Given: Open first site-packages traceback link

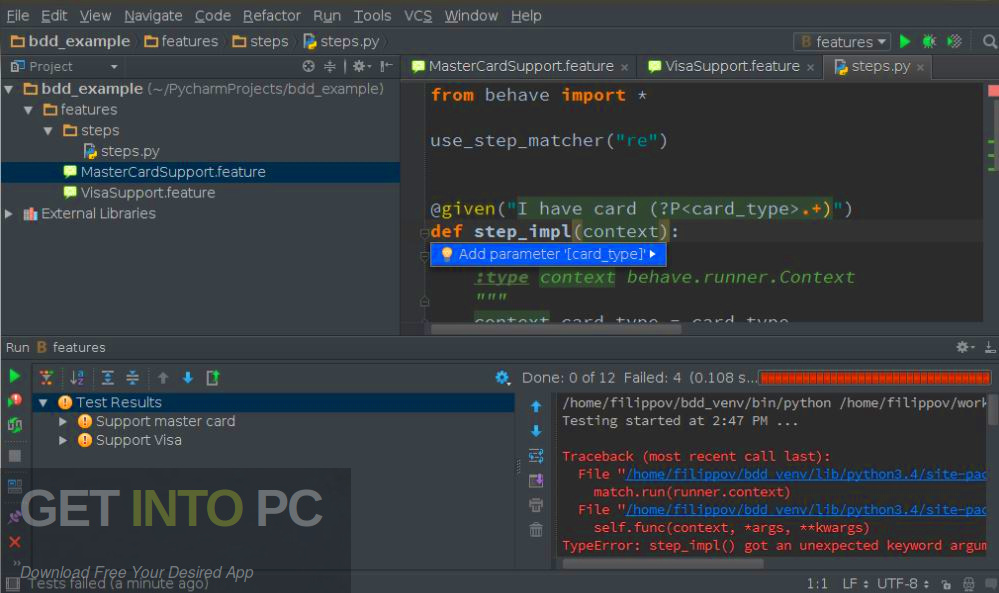Looking at the screenshot, I should pyautogui.click(x=806, y=474).
